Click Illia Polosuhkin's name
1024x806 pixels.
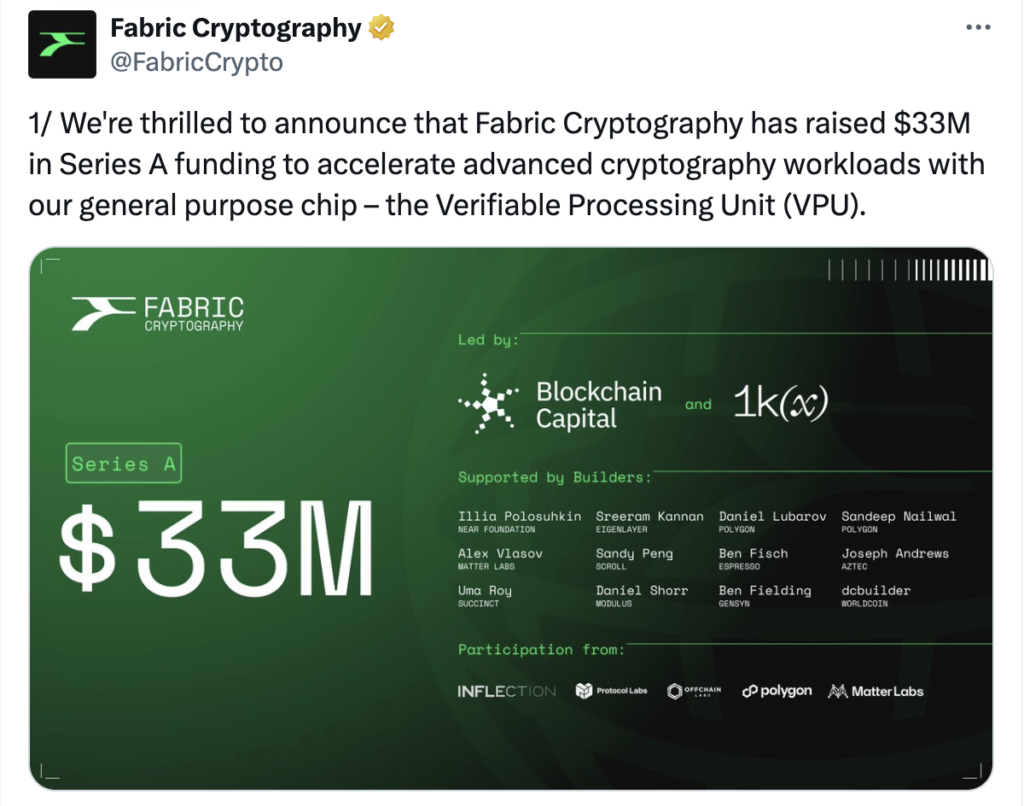pos(519,516)
